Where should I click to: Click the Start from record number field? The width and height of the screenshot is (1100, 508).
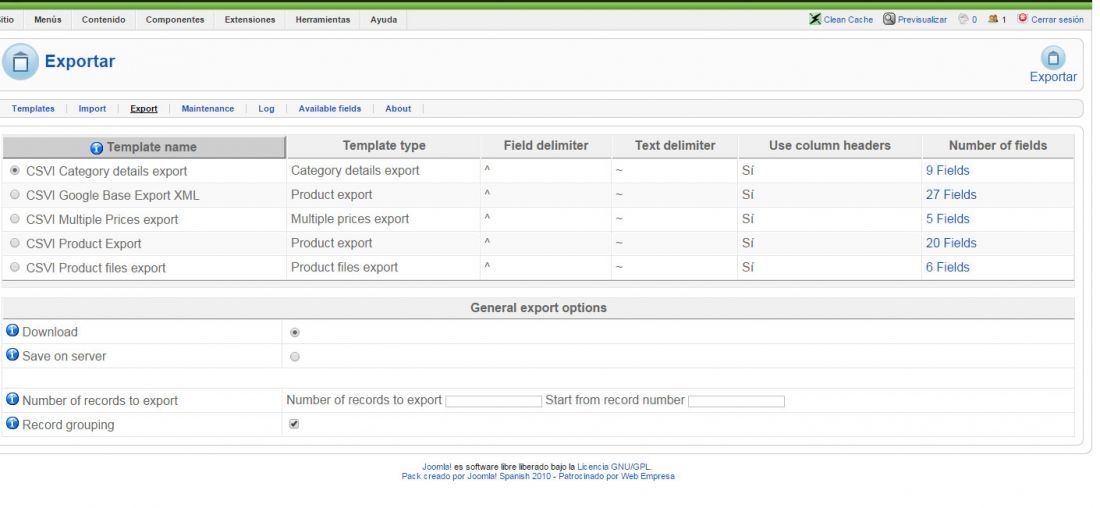736,401
